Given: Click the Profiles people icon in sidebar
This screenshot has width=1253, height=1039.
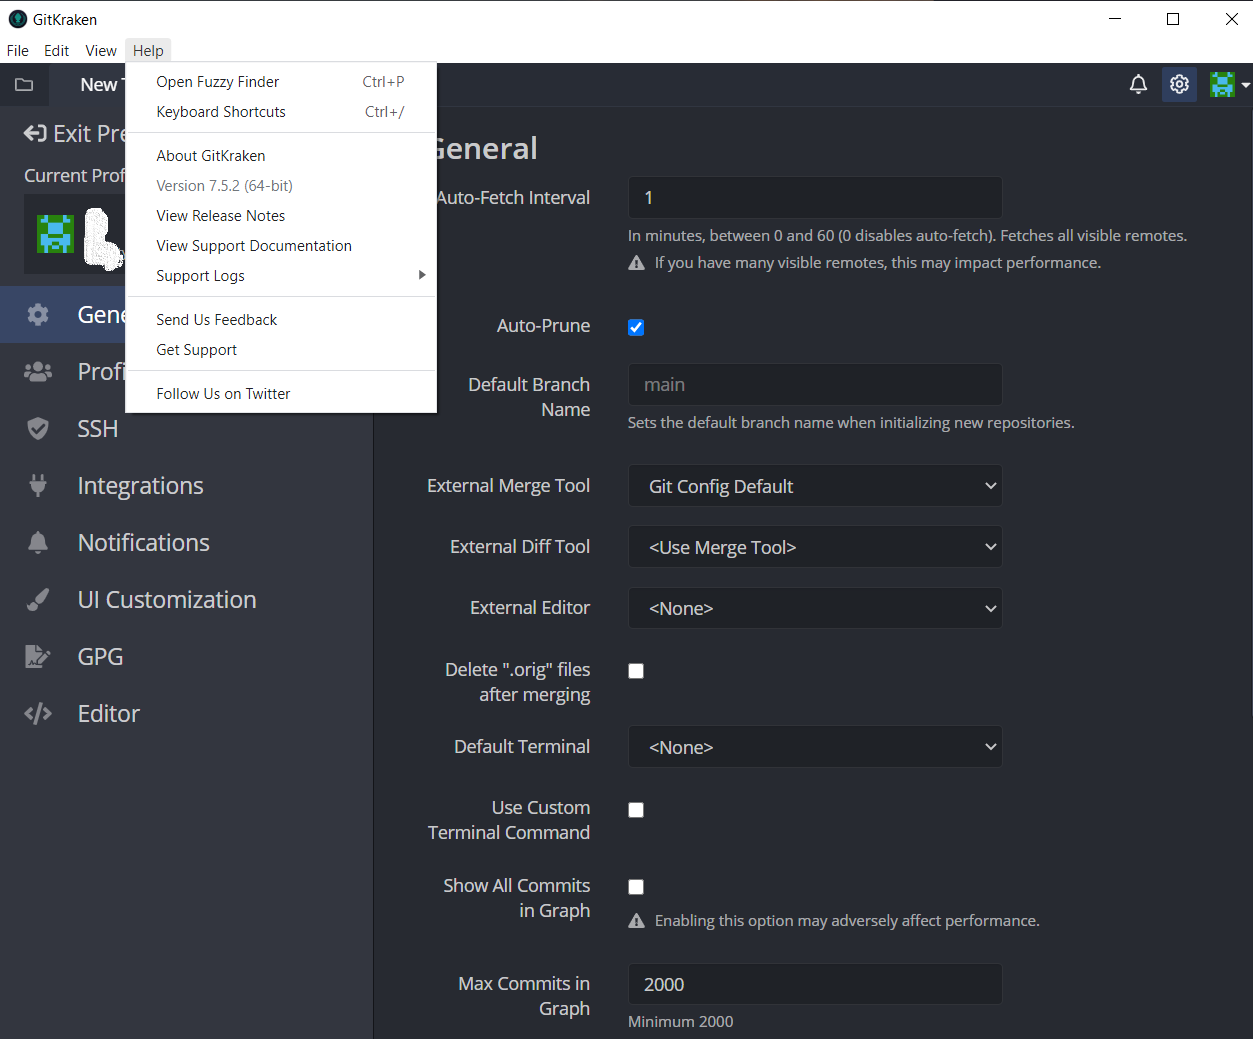Looking at the screenshot, I should click(x=38, y=372).
